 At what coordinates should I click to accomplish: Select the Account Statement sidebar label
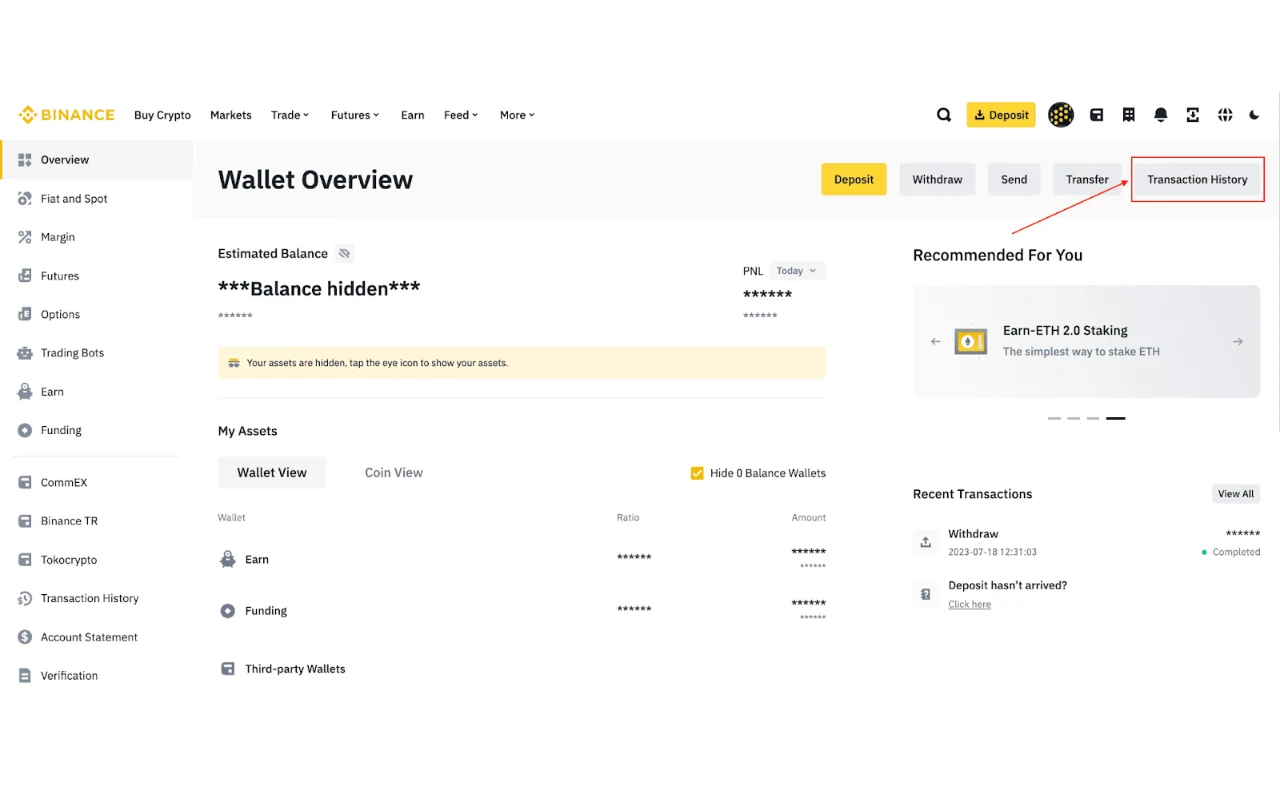[x=89, y=637]
